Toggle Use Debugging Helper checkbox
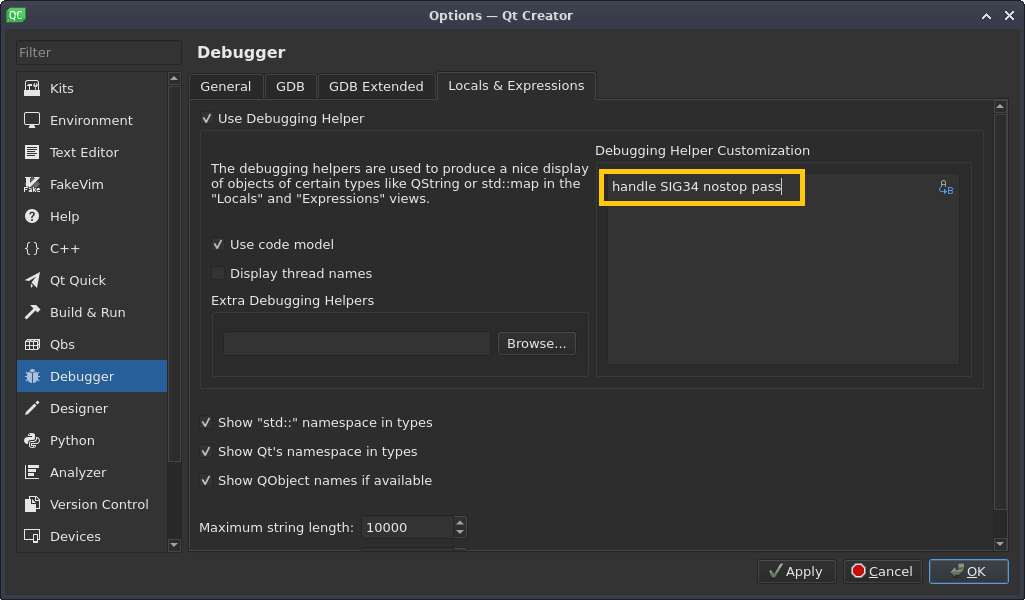Viewport: 1025px width, 600px height. 207,119
